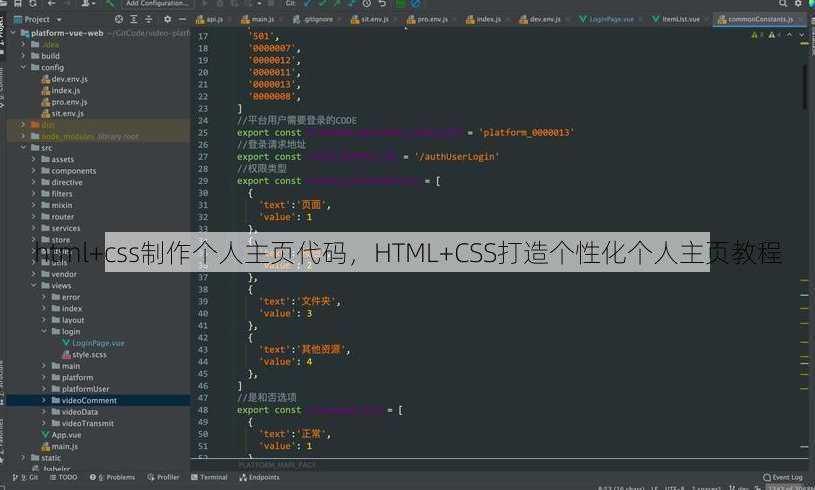The image size is (815, 490).
Task: Go to previous highlighted error arrow
Action: [x=790, y=35]
